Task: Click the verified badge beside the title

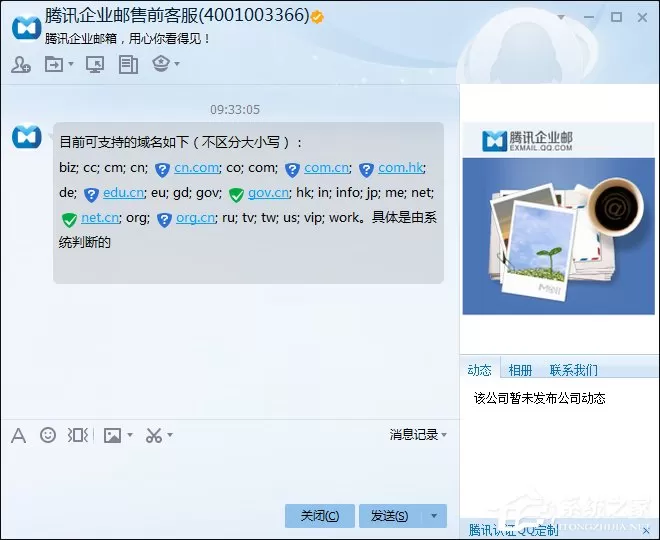Action: (317, 17)
